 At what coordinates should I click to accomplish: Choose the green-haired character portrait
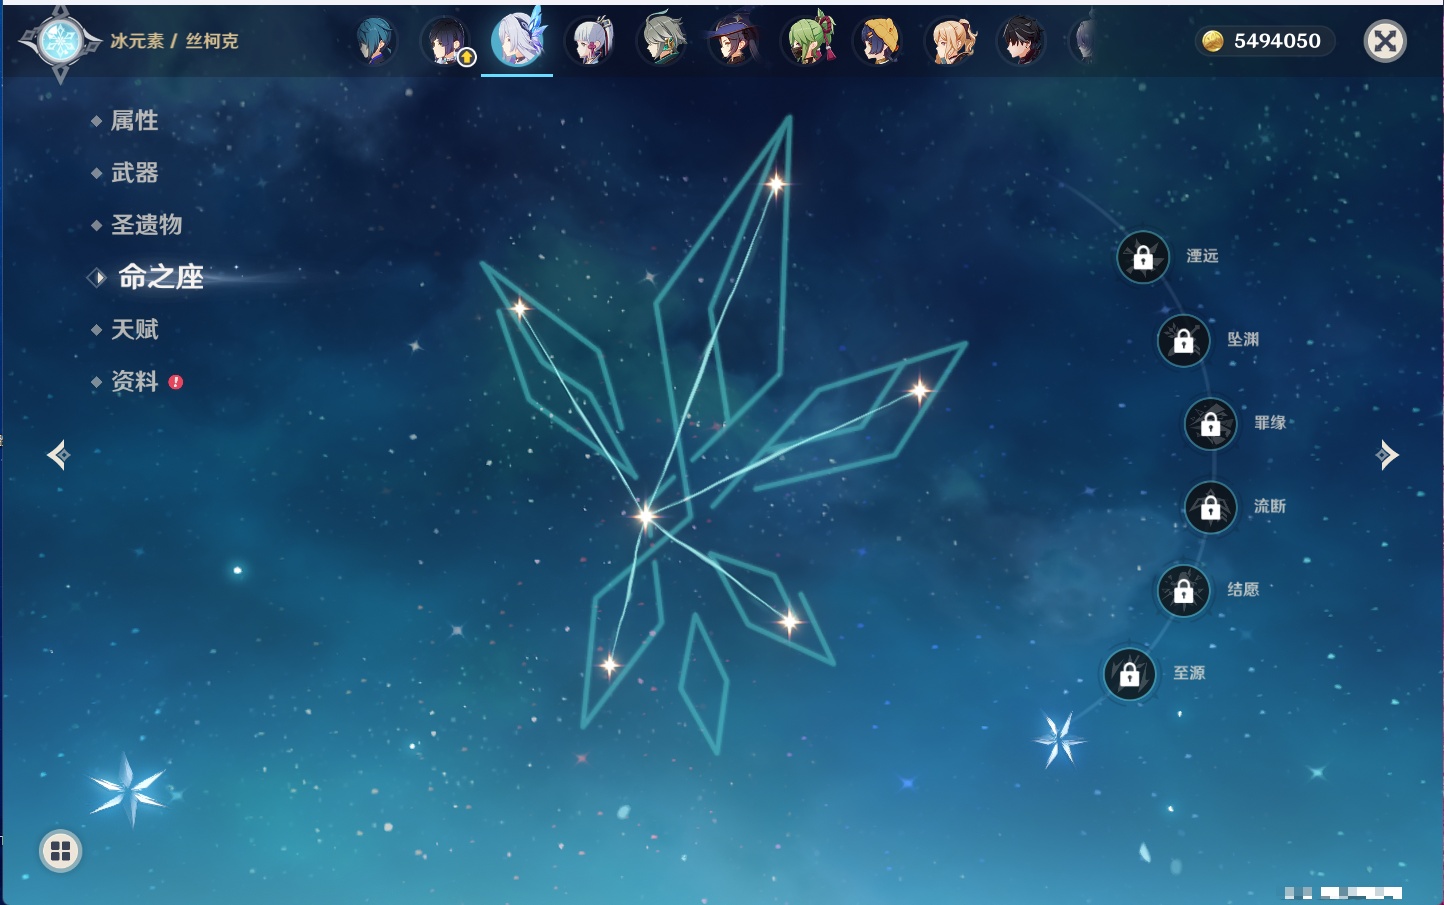[x=807, y=42]
